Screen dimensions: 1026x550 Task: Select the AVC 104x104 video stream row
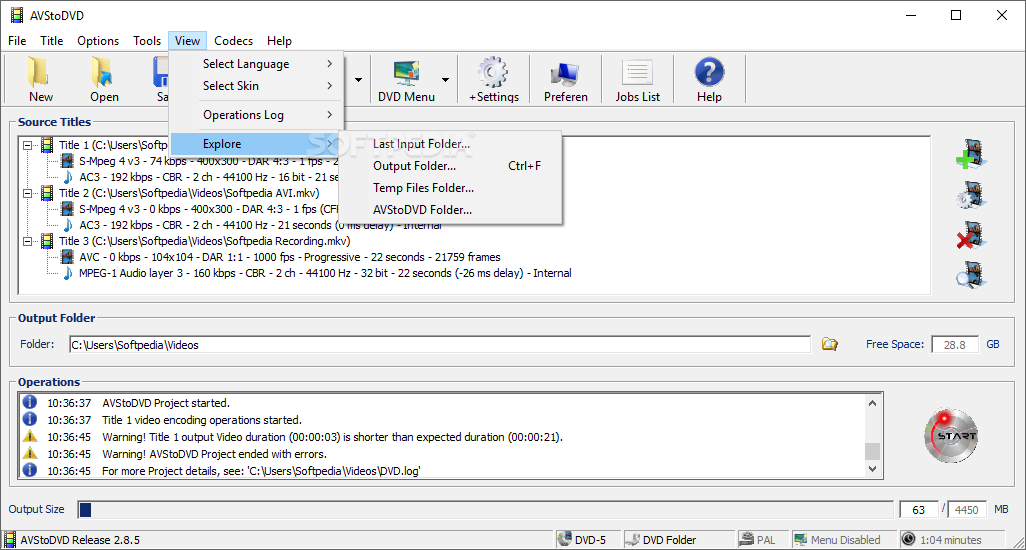click(290, 257)
